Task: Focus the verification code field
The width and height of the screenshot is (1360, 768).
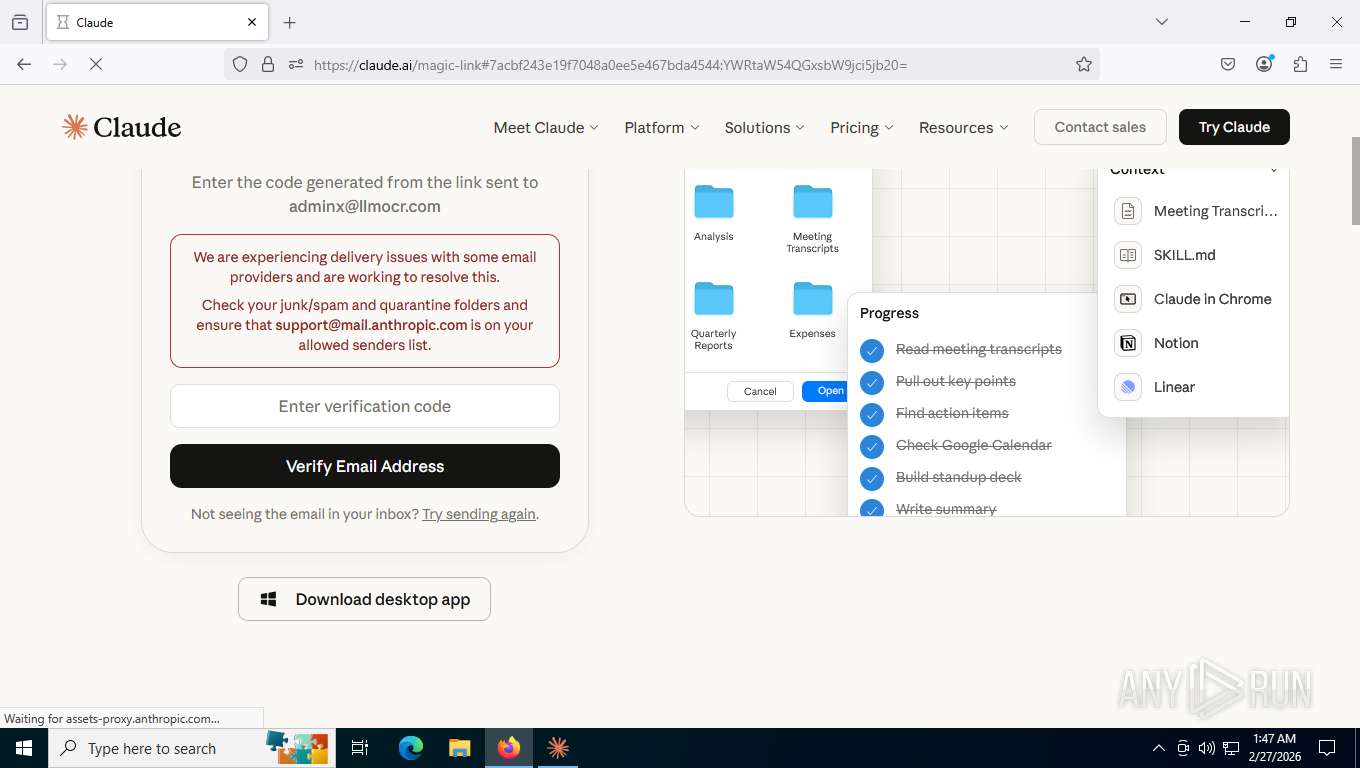Action: pyautogui.click(x=364, y=406)
